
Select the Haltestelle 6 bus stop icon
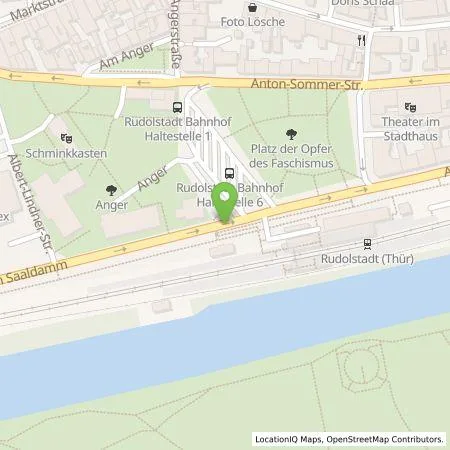tap(229, 173)
